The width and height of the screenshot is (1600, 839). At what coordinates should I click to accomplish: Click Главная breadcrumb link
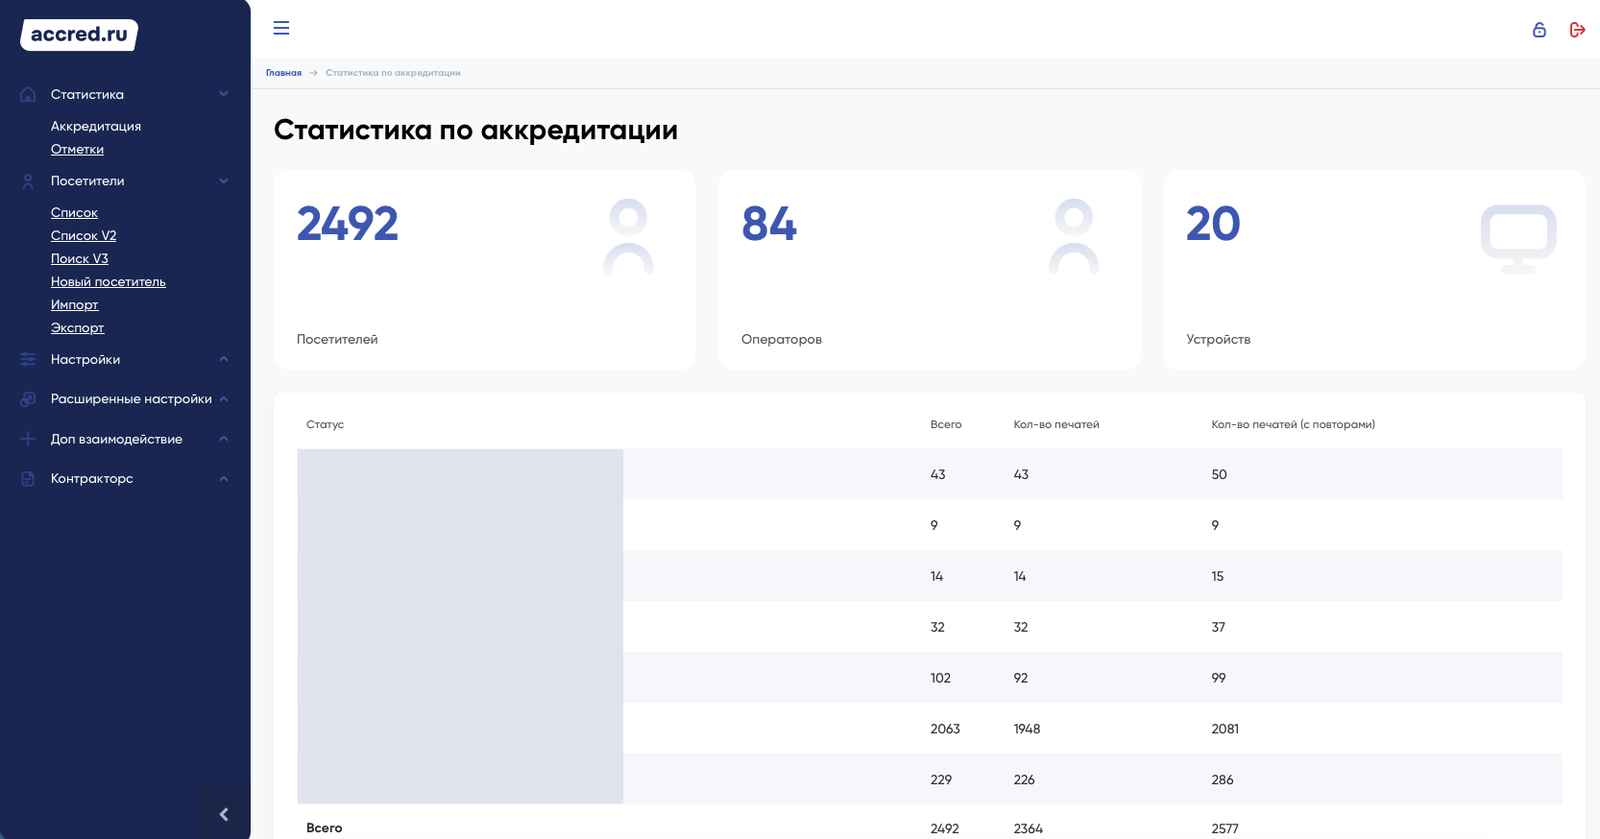pos(283,73)
